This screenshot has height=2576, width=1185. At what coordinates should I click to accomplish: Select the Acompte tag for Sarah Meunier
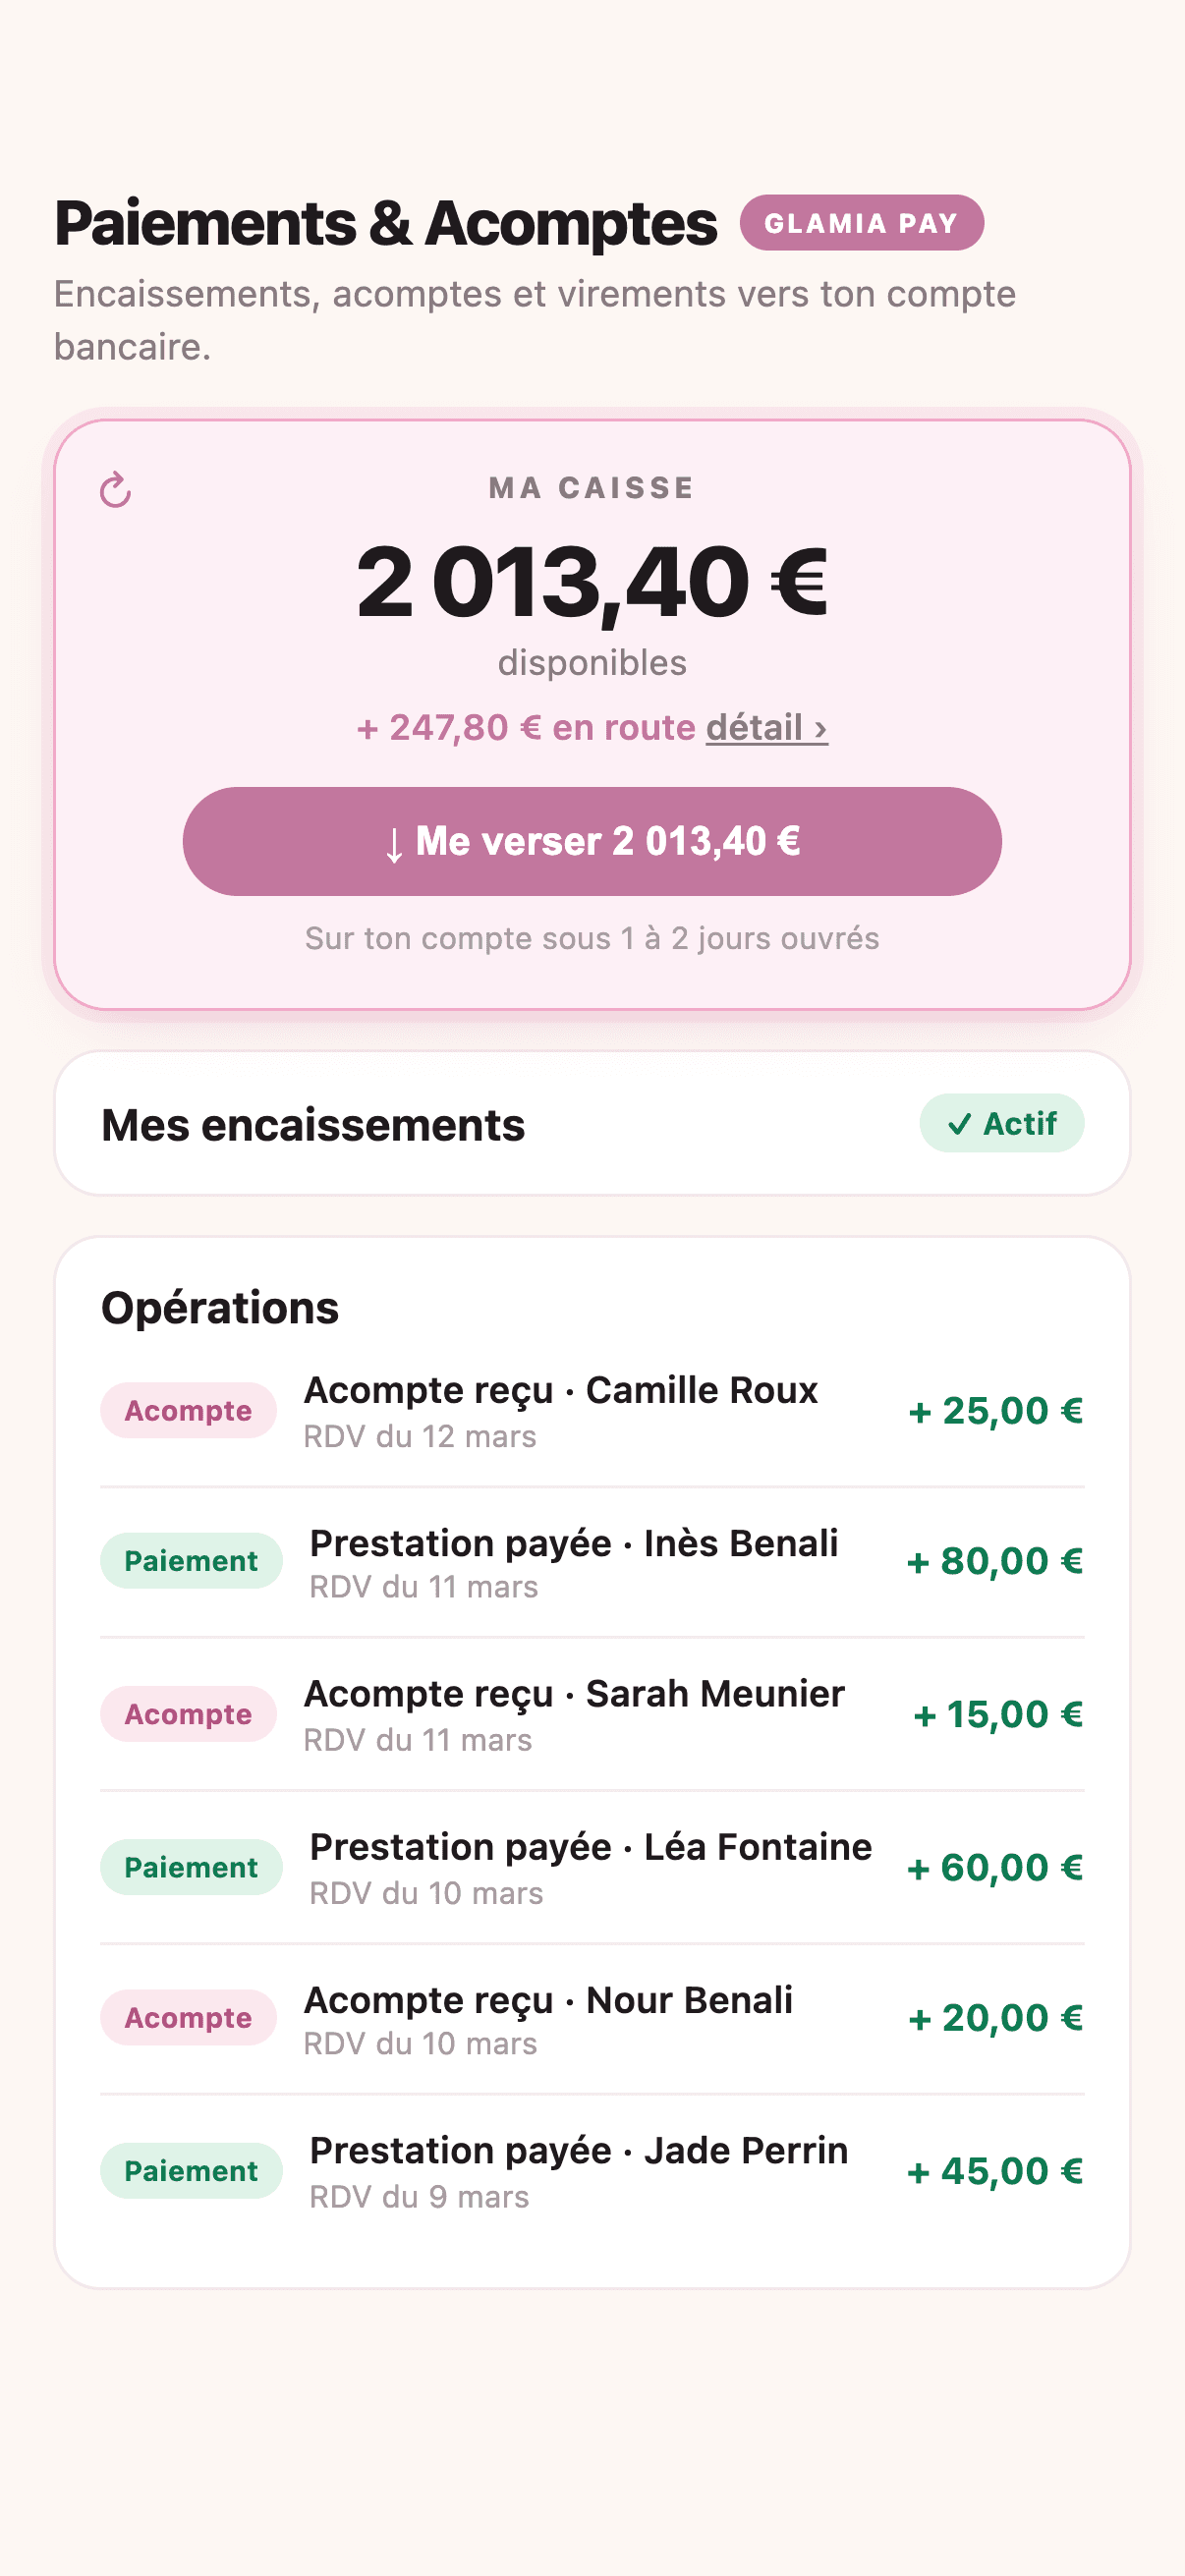(x=188, y=1714)
